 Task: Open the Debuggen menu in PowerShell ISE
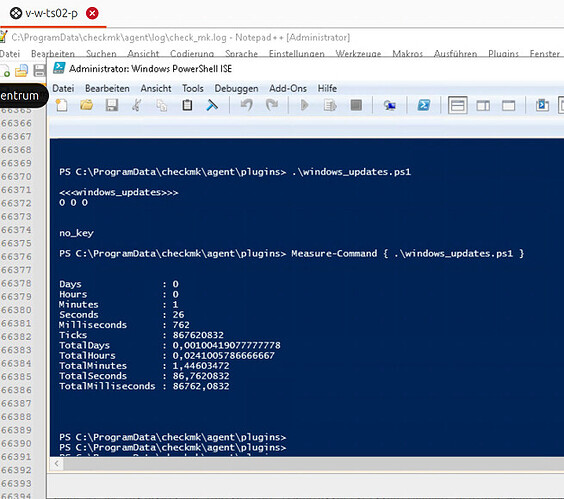236,89
